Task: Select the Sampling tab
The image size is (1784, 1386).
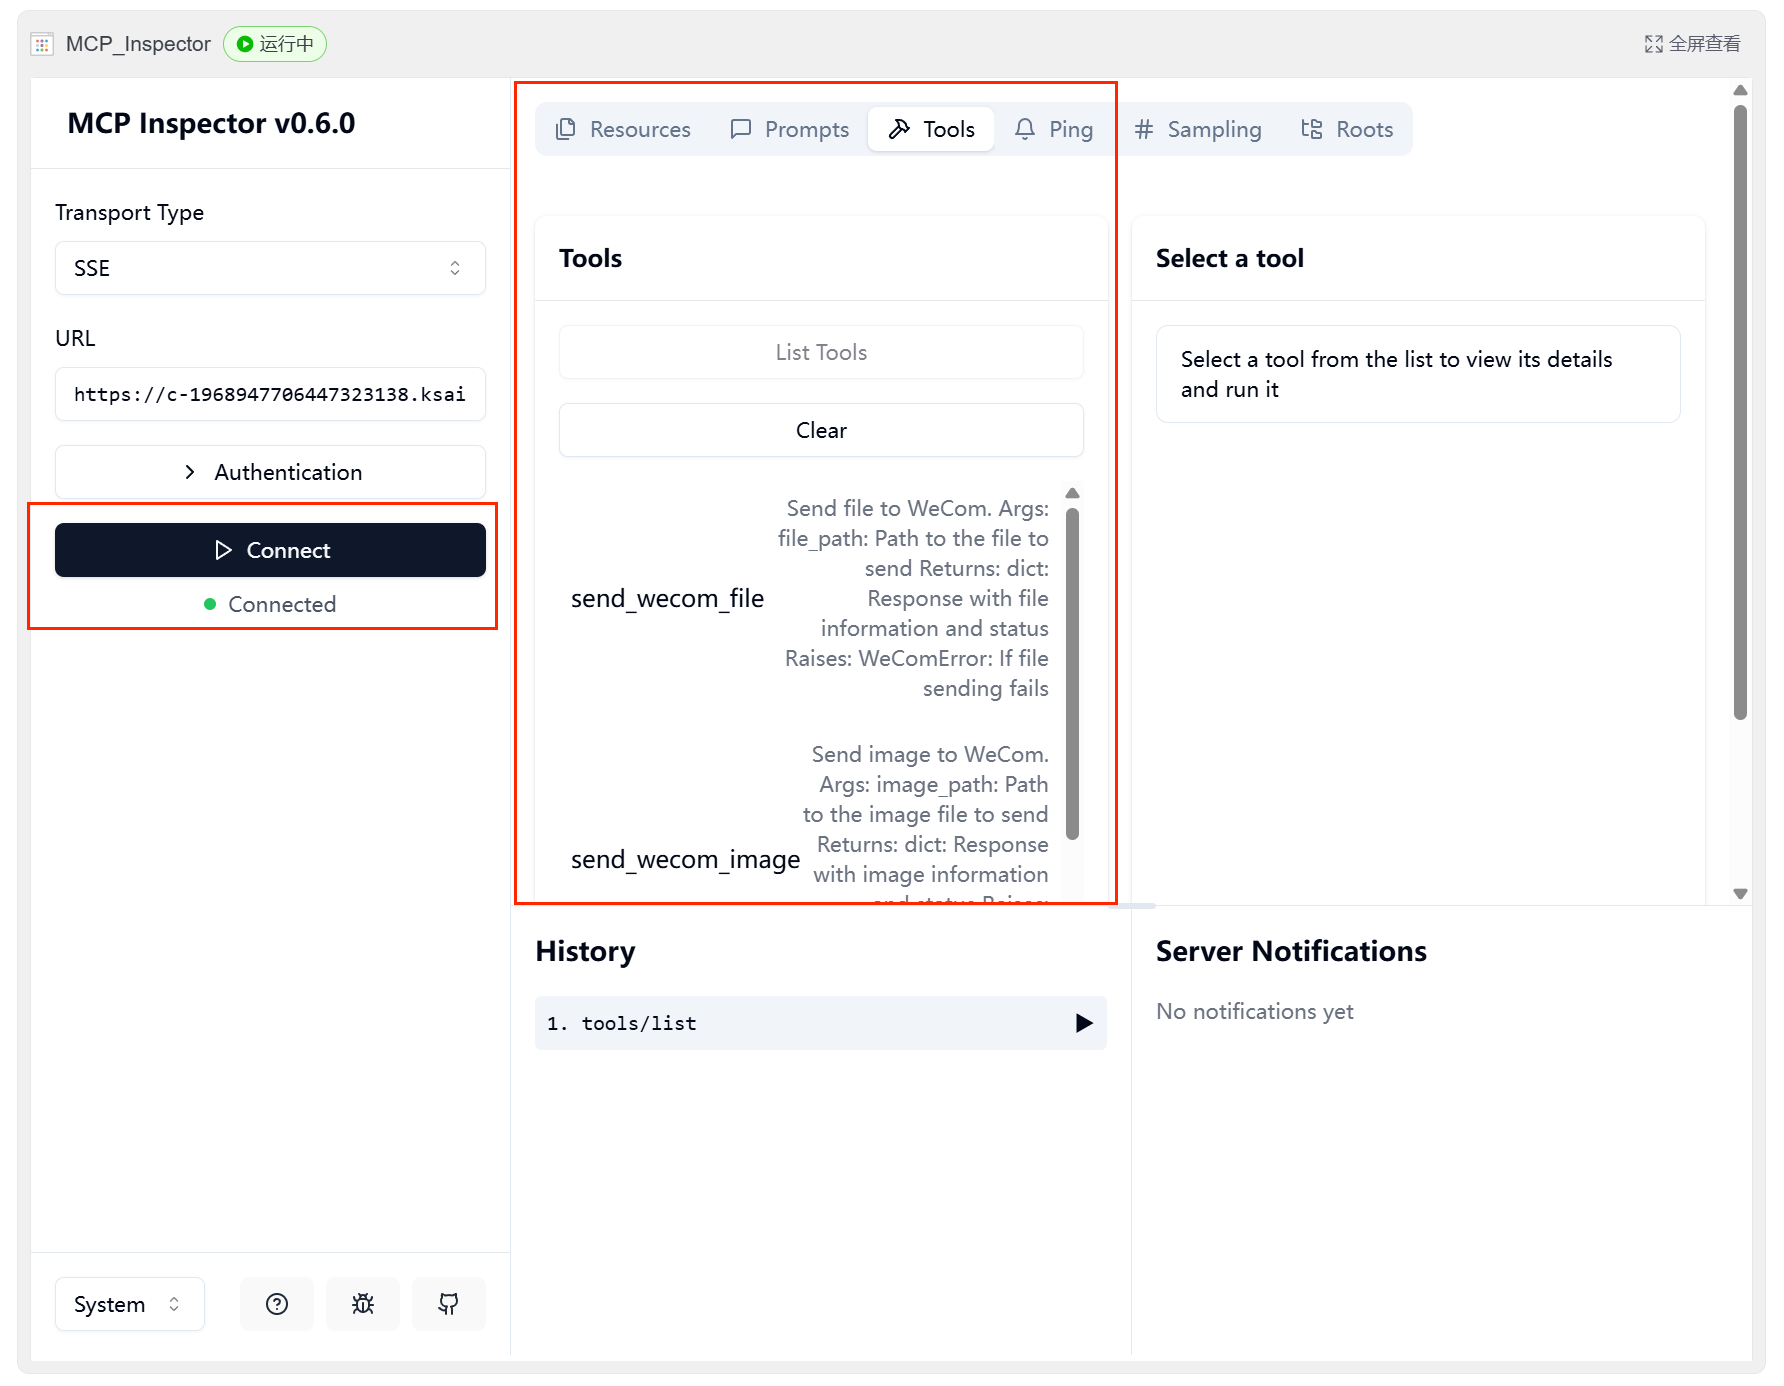Action: point(1198,129)
